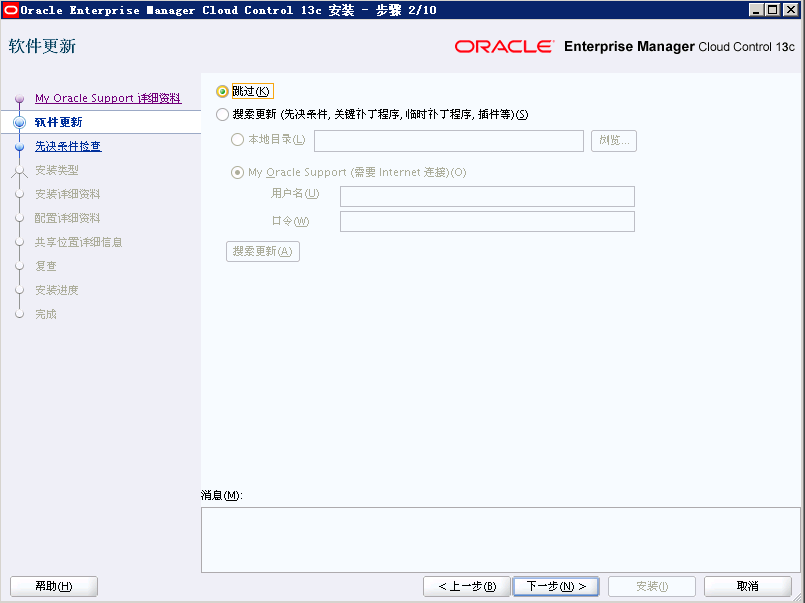The width and height of the screenshot is (805, 603).
Task: Choose the My Oracle Support Internet radio button
Action: click(237, 172)
